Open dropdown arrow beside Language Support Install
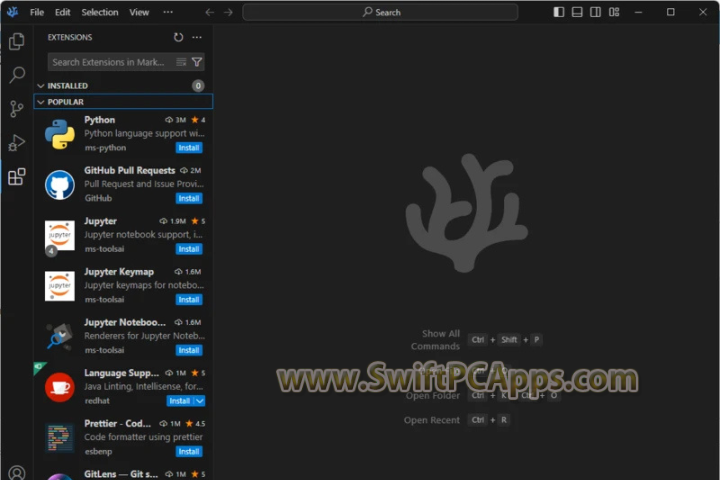 pyautogui.click(x=200, y=401)
